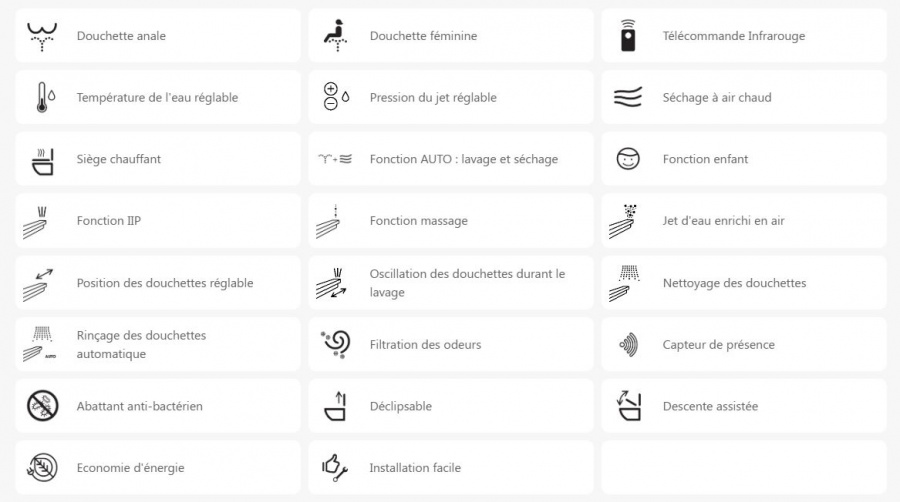Click the Jet d'eau enrichi en air card

click(743, 221)
